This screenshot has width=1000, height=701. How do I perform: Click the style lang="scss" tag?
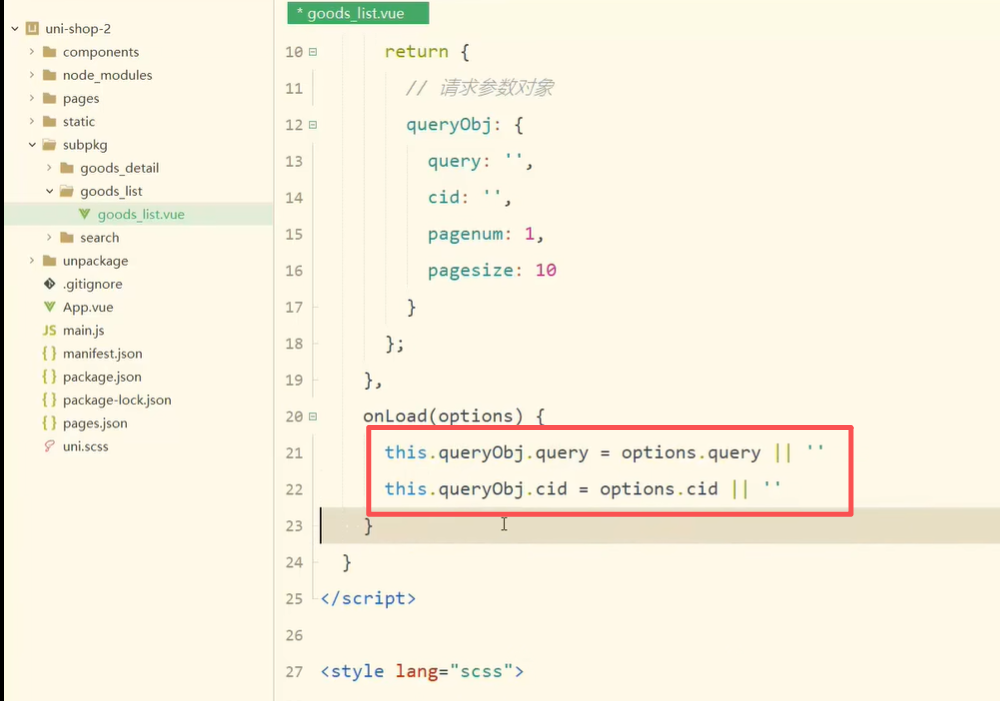422,671
